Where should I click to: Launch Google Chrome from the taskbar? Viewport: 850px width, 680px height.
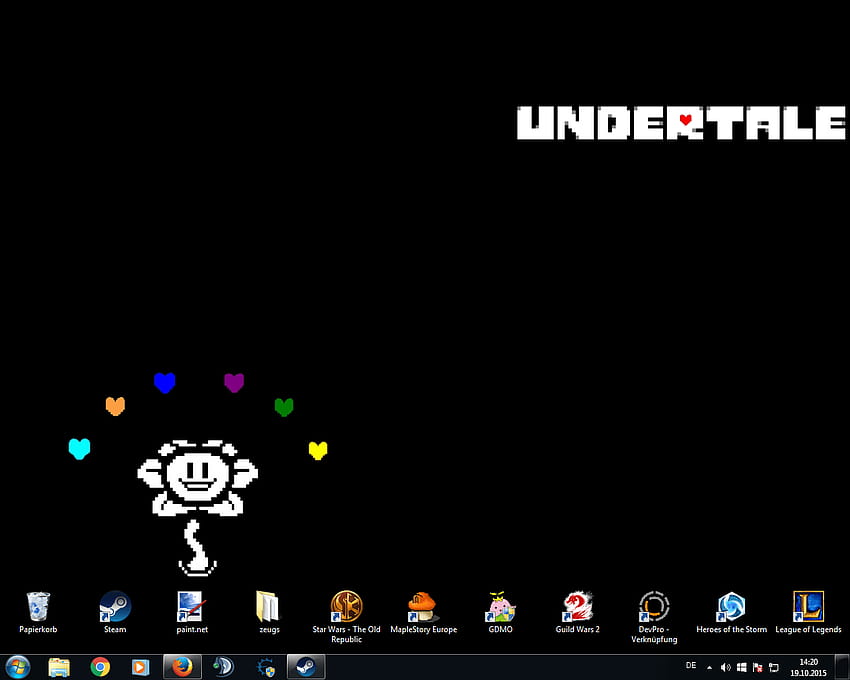[x=100, y=667]
